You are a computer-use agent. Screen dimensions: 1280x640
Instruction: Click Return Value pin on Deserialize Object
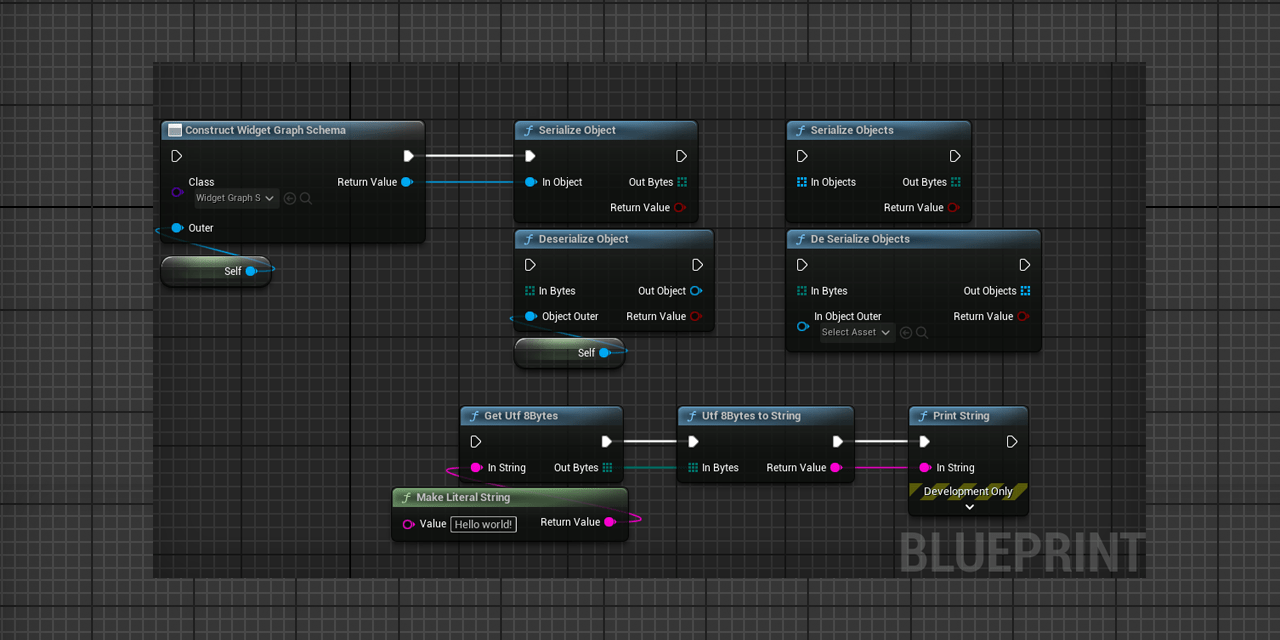coord(696,316)
